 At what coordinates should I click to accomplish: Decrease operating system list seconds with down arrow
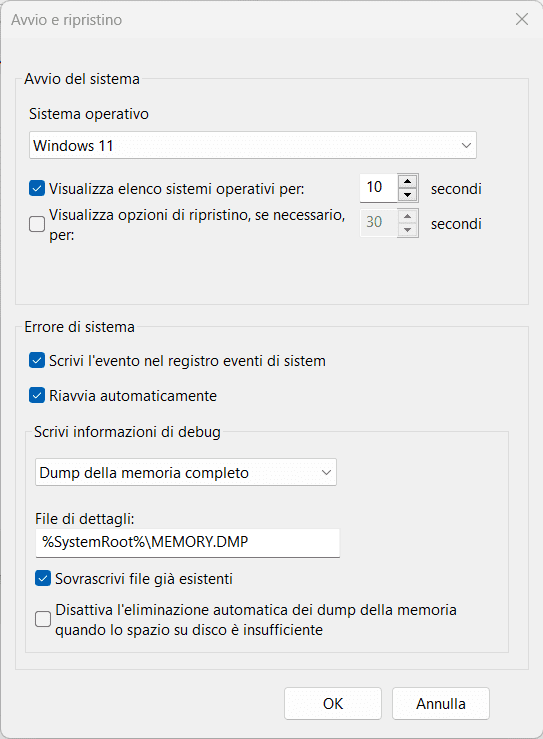[408, 194]
